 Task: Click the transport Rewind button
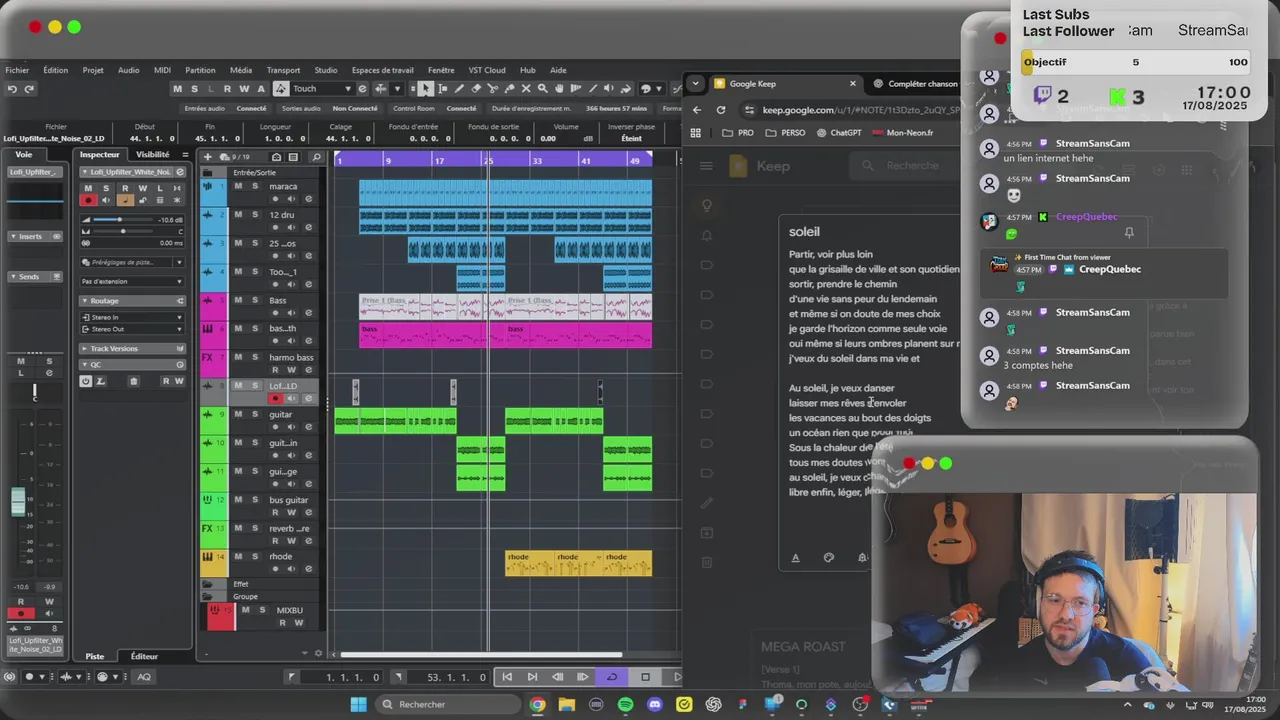557,677
